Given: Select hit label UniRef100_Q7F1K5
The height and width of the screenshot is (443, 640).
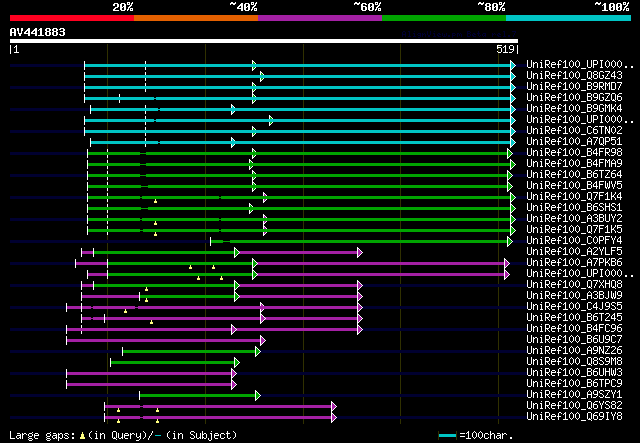Looking at the screenshot, I should coord(574,230).
